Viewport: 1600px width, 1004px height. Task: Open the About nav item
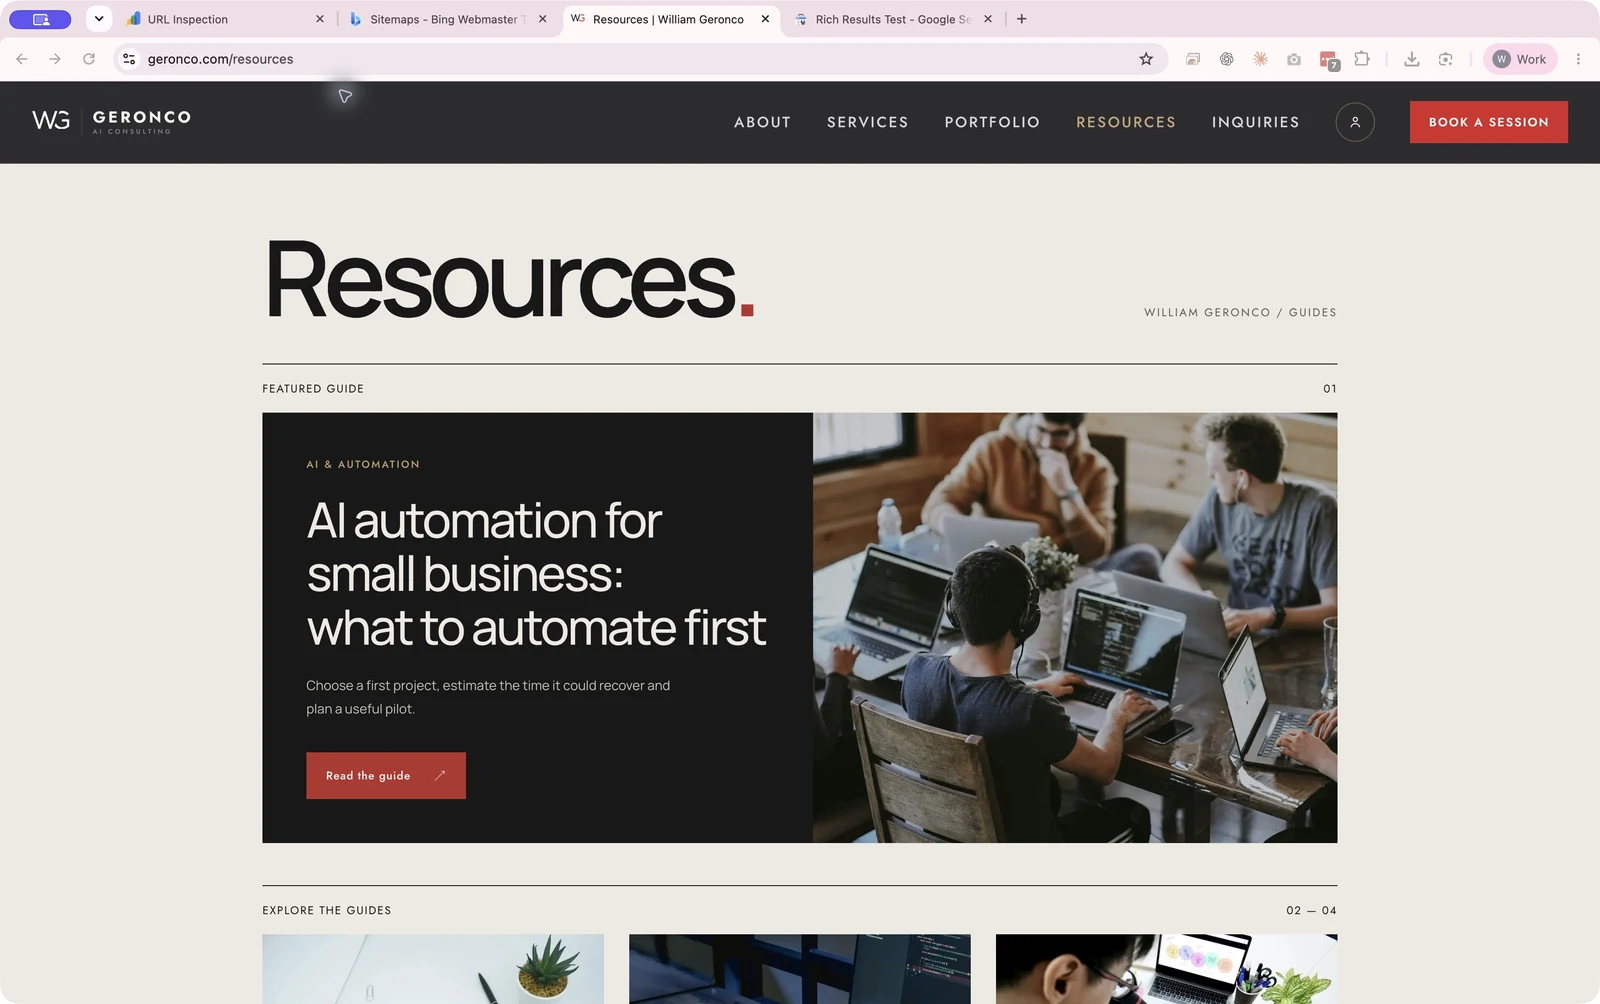pyautogui.click(x=762, y=122)
